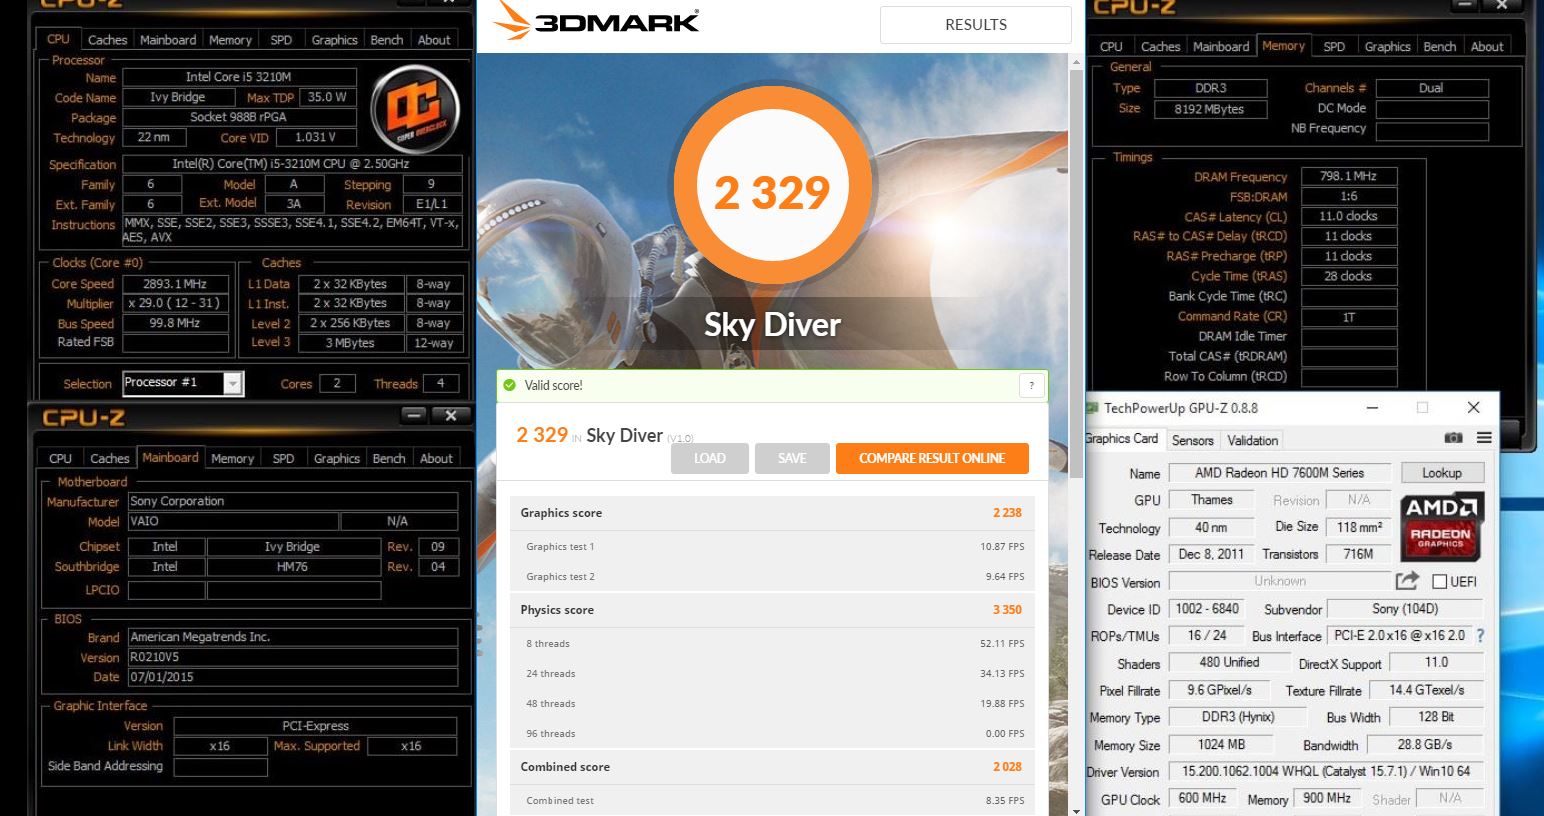Minimize the GPU-Z window
The image size is (1544, 816).
click(1372, 408)
